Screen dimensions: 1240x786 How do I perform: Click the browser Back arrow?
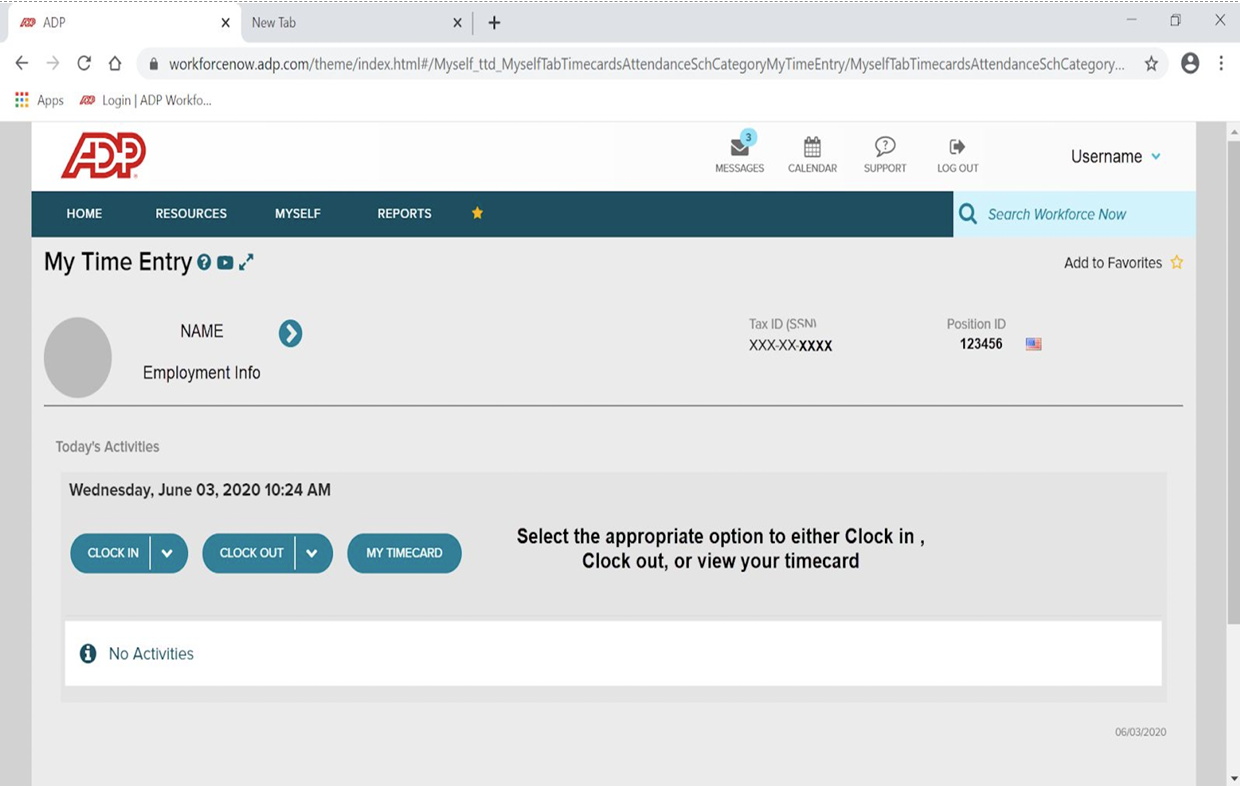pyautogui.click(x=22, y=63)
